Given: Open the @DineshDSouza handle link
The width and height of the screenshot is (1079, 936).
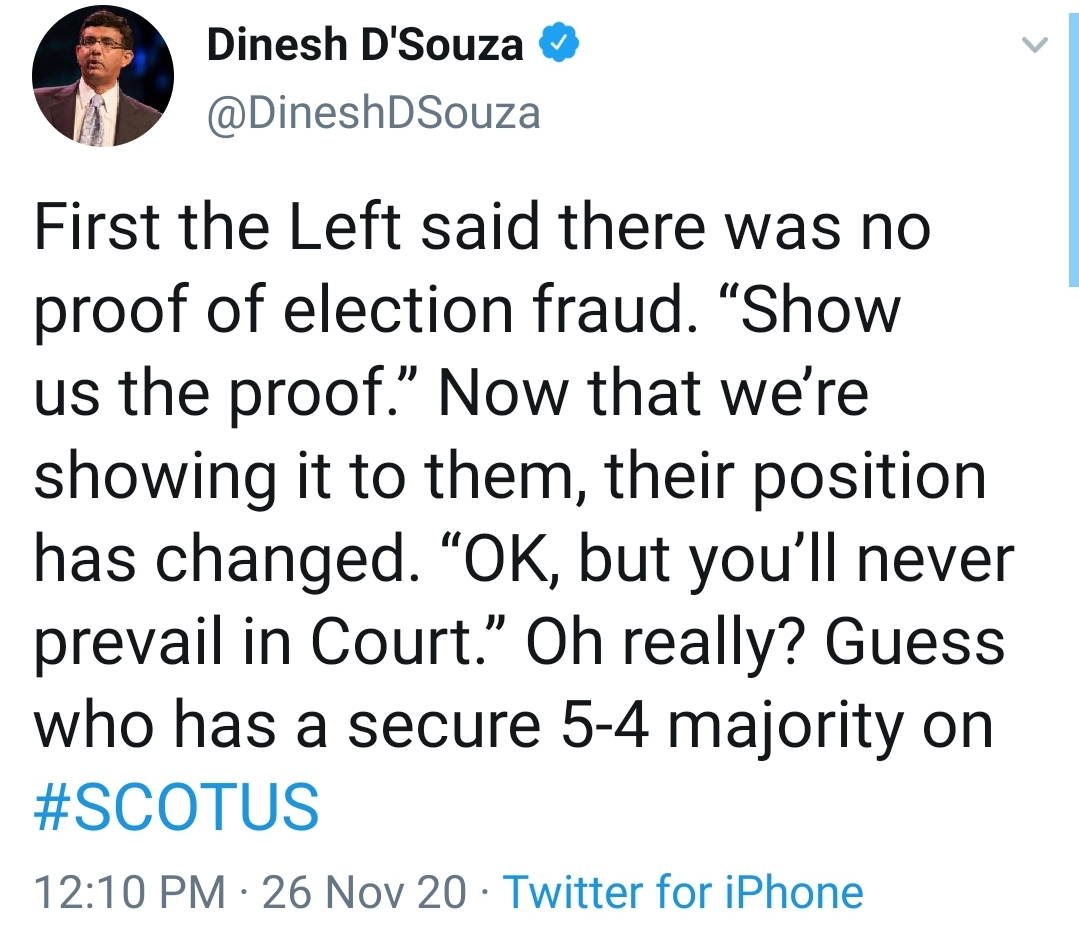Looking at the screenshot, I should click(373, 113).
